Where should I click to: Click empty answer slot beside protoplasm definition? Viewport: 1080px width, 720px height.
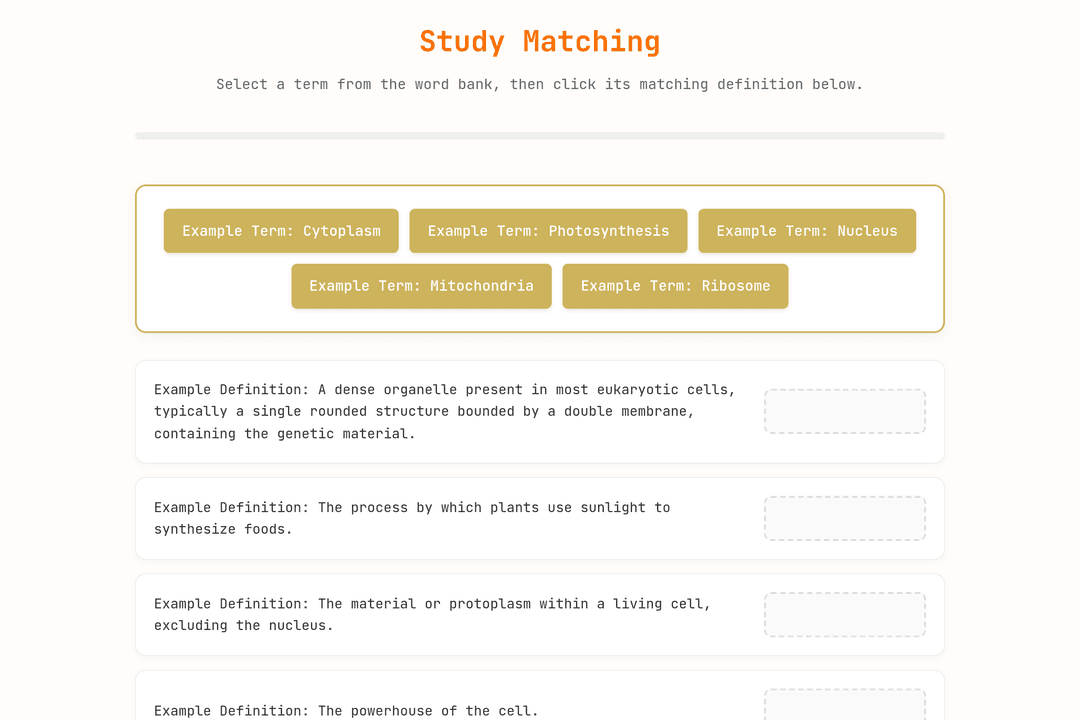(x=844, y=615)
